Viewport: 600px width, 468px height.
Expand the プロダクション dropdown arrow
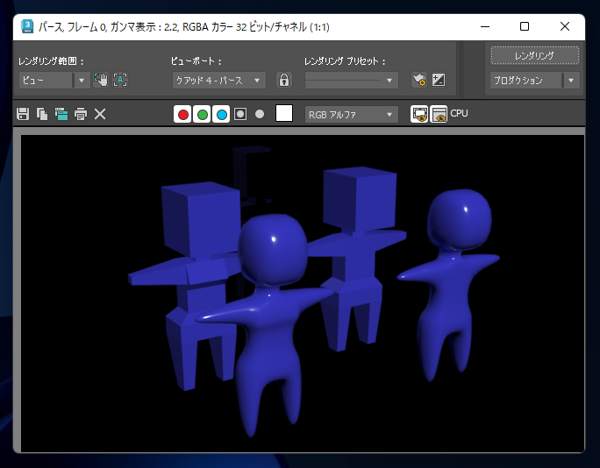(x=571, y=80)
